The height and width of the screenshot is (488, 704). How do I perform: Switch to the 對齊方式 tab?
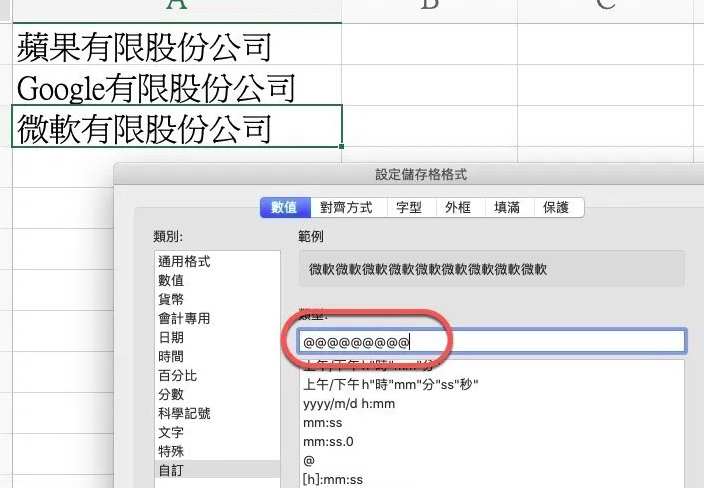pos(347,207)
